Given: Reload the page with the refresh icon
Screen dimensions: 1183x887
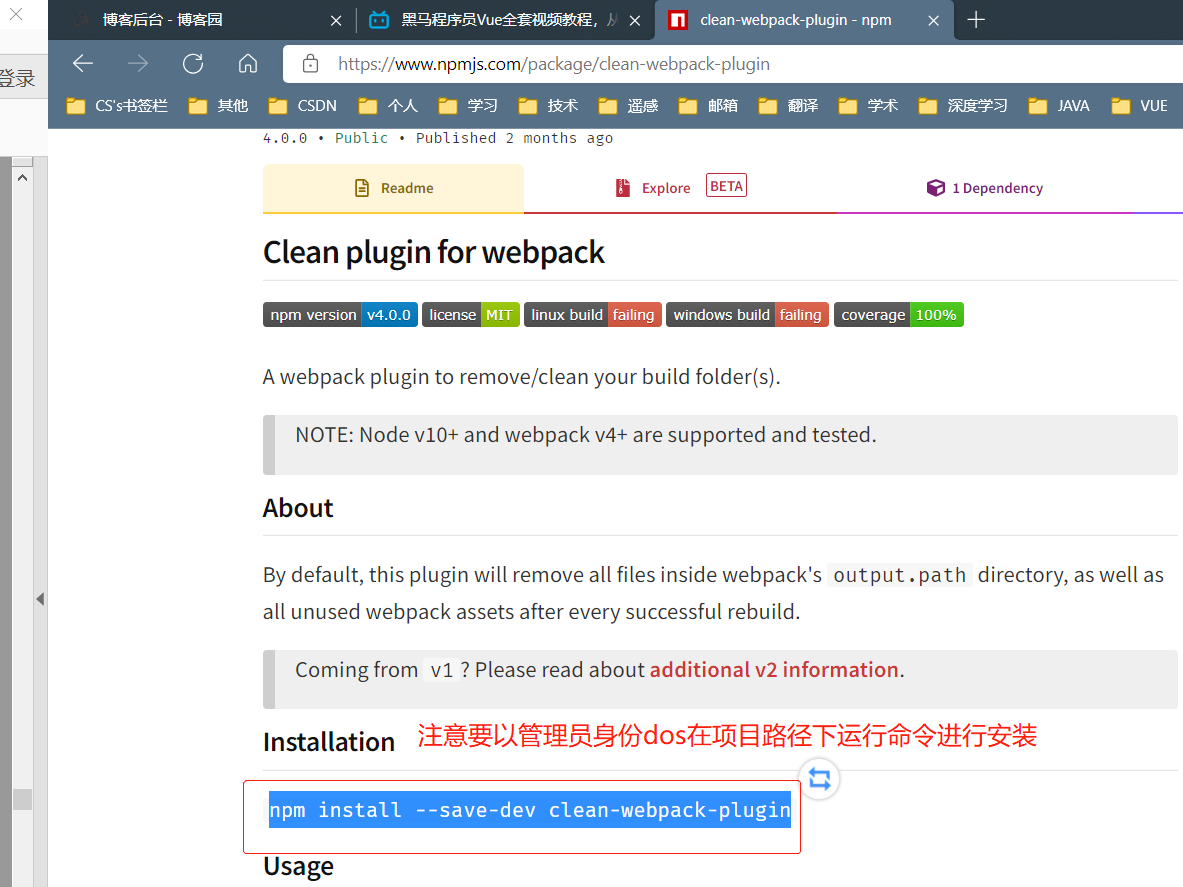Looking at the screenshot, I should 193,64.
